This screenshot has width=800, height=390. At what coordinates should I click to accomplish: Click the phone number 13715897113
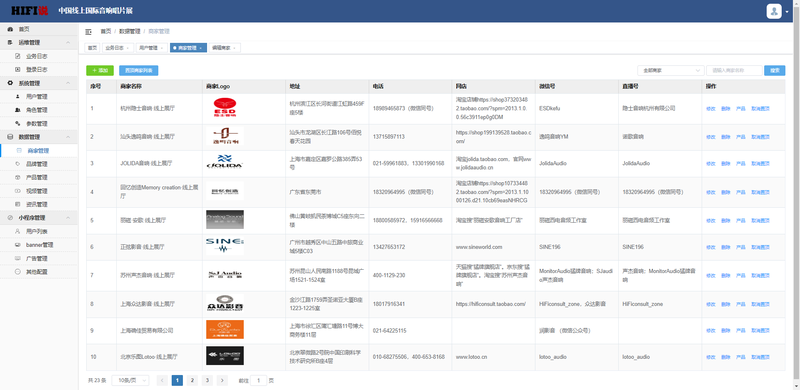(389, 137)
